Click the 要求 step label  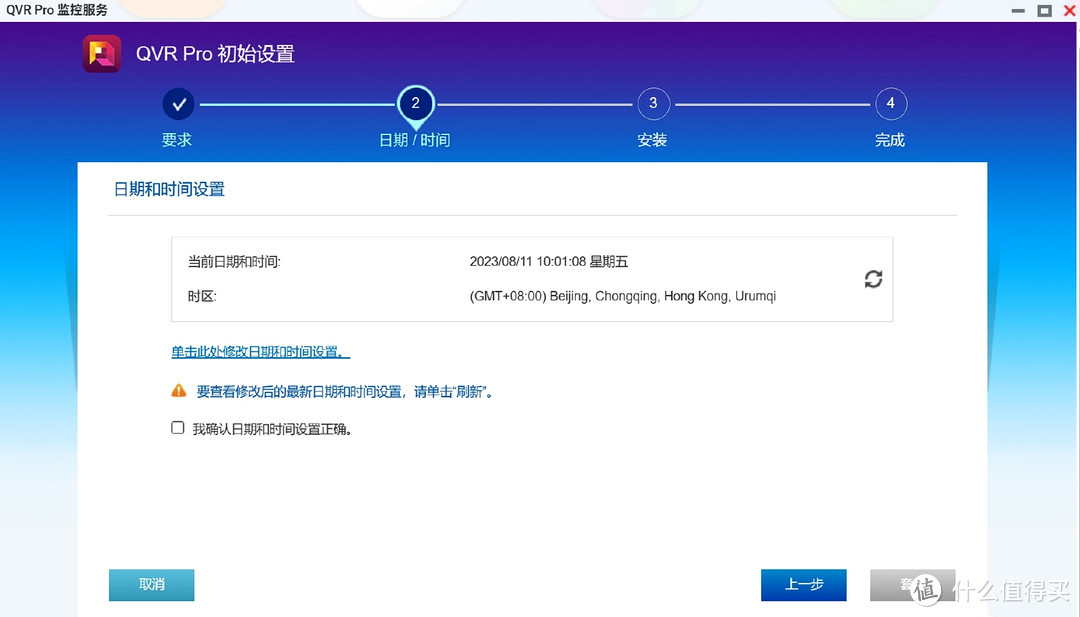tap(177, 140)
